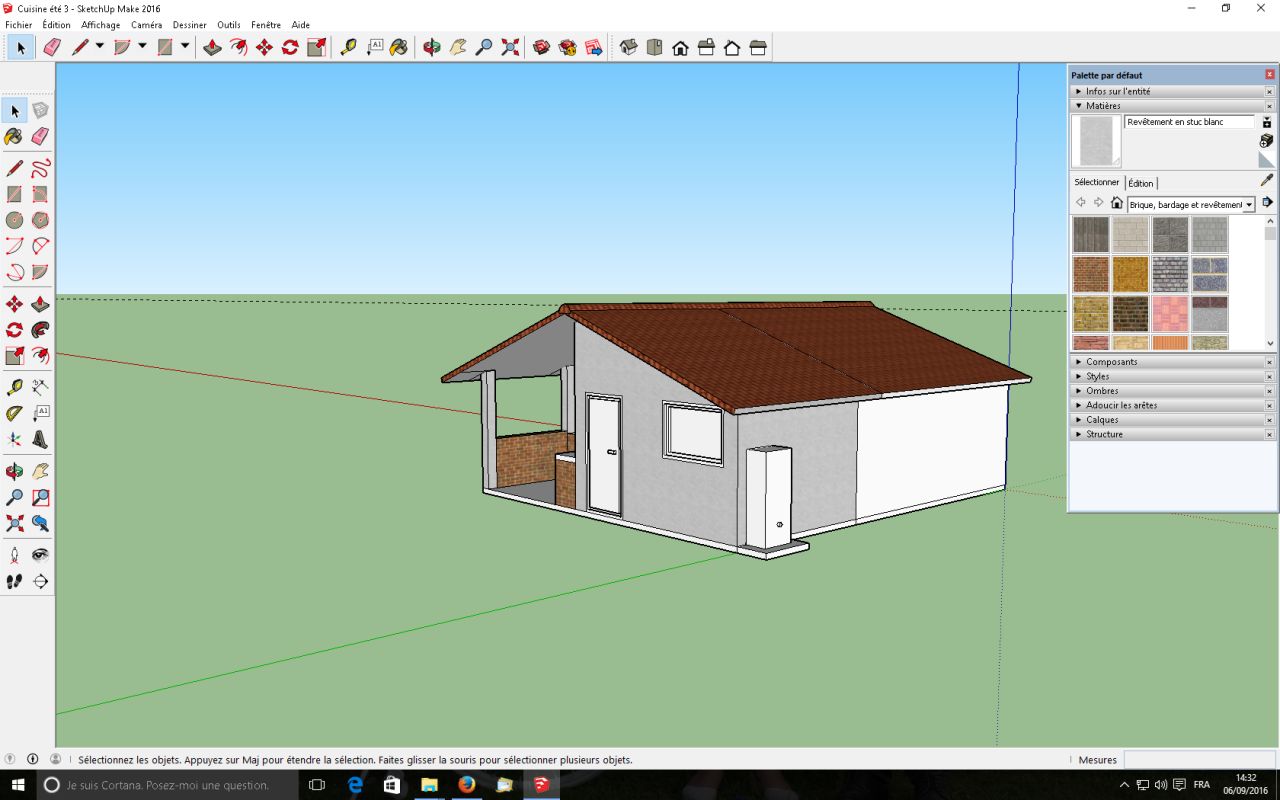Select the Position Camera tool

14,555
